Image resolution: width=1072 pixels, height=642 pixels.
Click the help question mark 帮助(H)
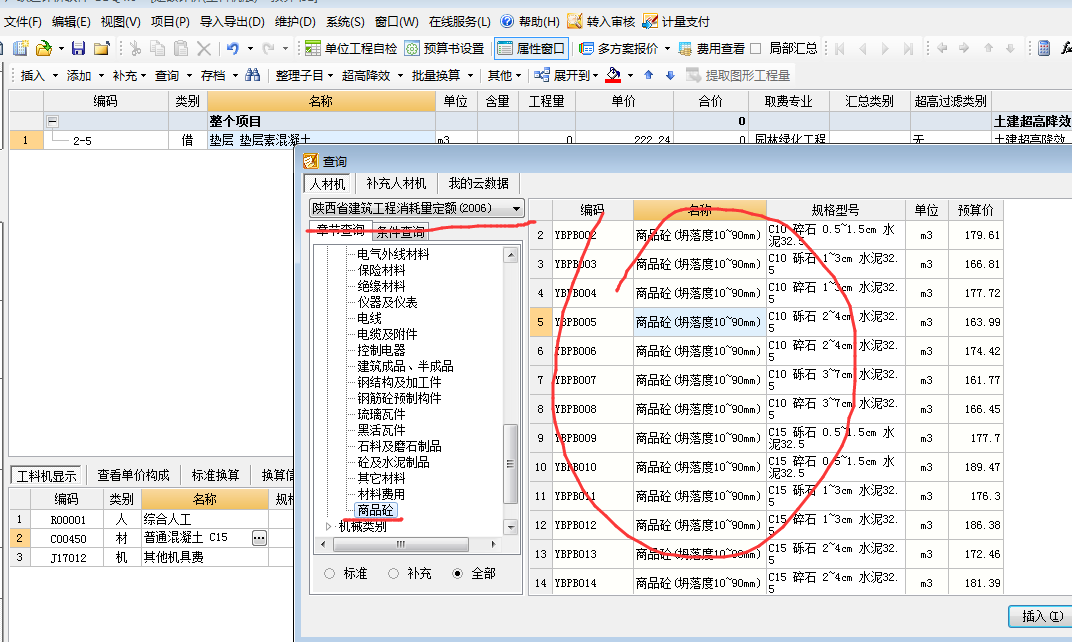pos(530,22)
